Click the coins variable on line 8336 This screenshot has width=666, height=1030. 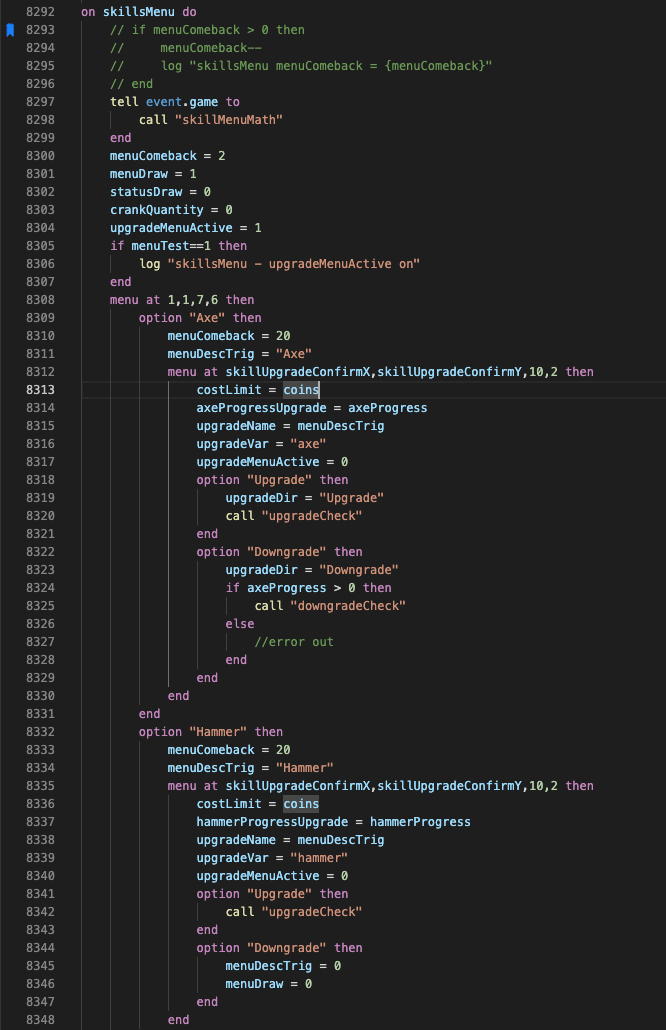coord(301,804)
